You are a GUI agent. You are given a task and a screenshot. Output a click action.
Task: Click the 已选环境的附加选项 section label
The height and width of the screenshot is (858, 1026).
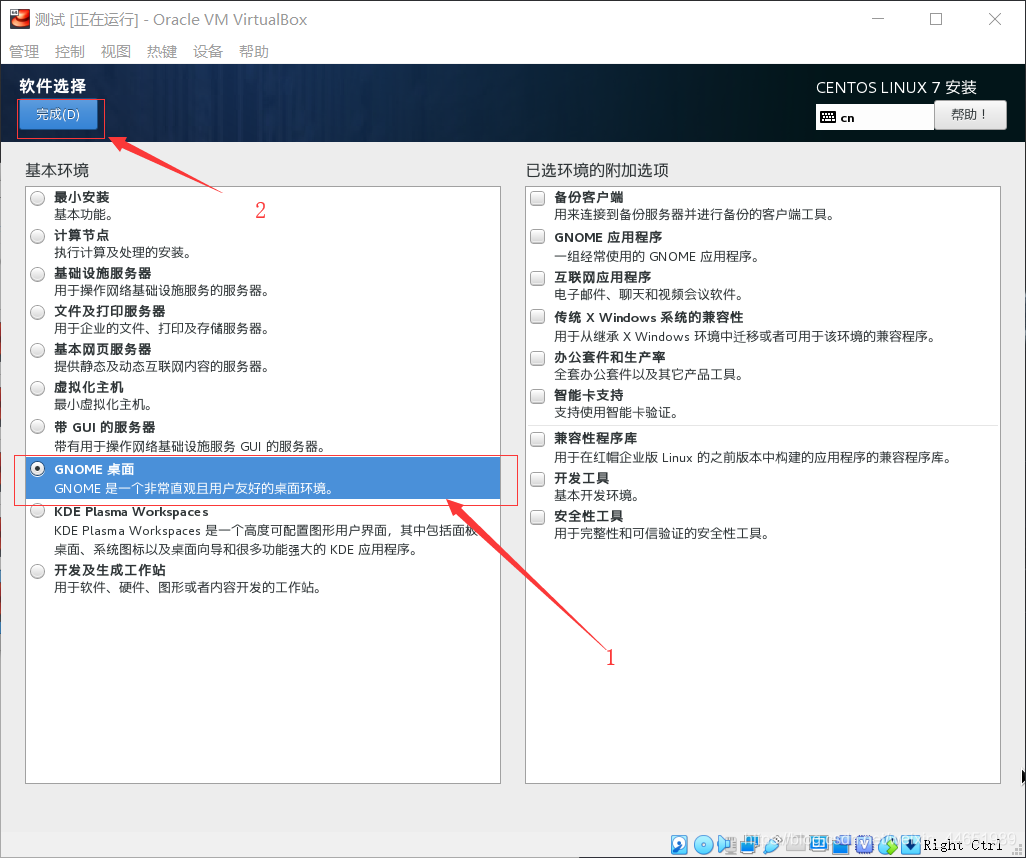[x=597, y=170]
